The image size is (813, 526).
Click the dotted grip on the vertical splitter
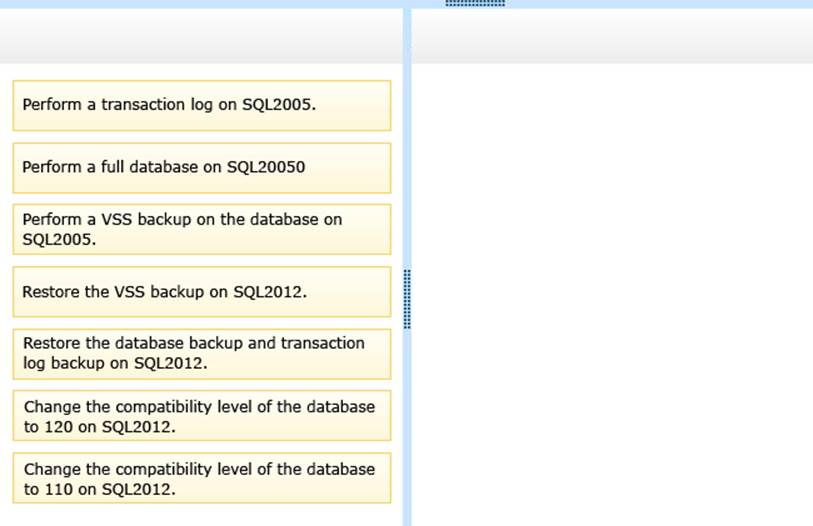(x=407, y=298)
